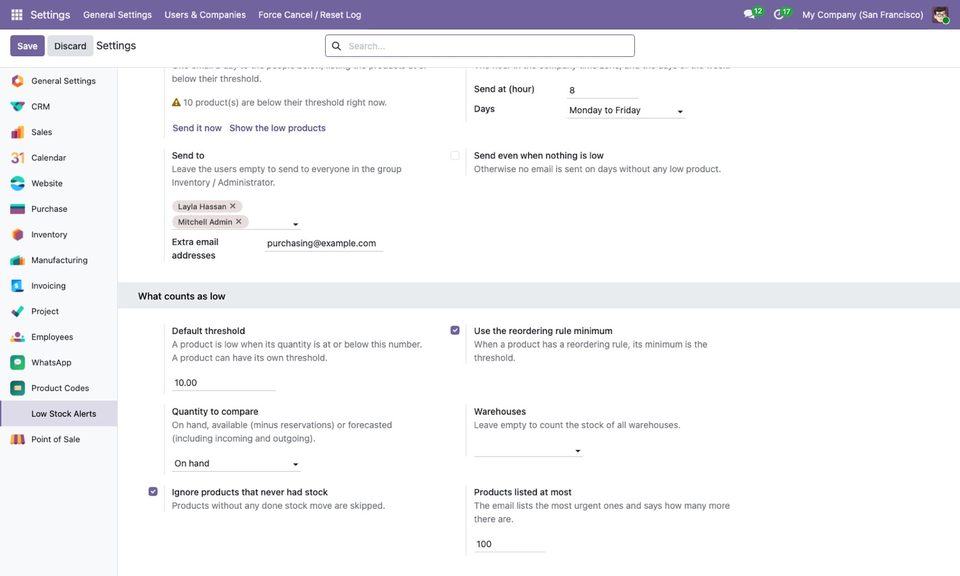
Task: Click the Website sidebar icon
Action: 18,184
